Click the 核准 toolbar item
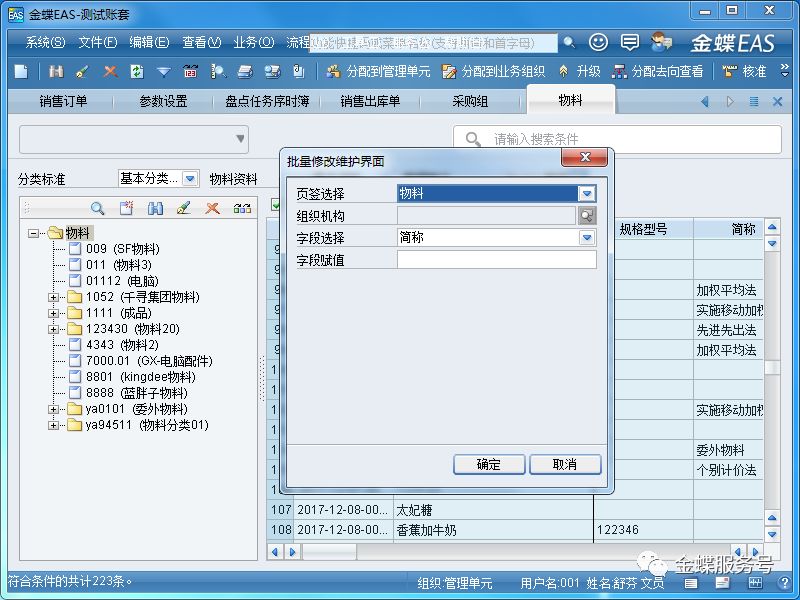Image resolution: width=800 pixels, height=600 pixels. tap(745, 71)
